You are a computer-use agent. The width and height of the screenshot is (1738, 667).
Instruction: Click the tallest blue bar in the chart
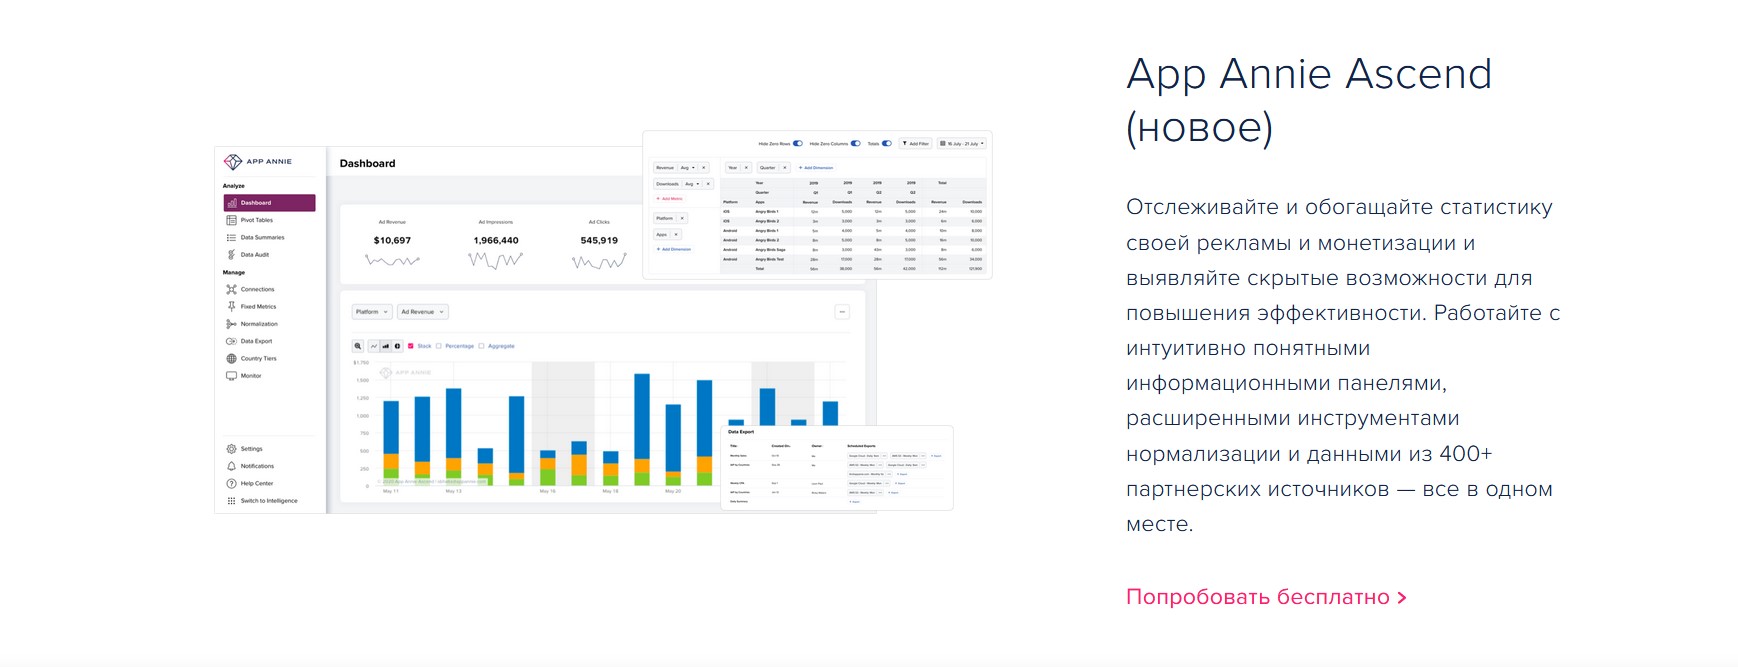pos(642,415)
